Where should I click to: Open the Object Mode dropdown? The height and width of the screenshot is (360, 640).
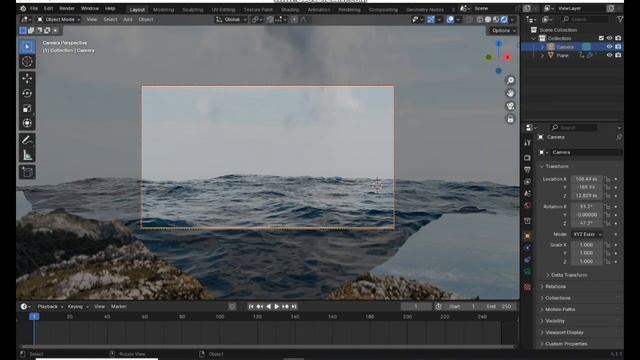58,19
